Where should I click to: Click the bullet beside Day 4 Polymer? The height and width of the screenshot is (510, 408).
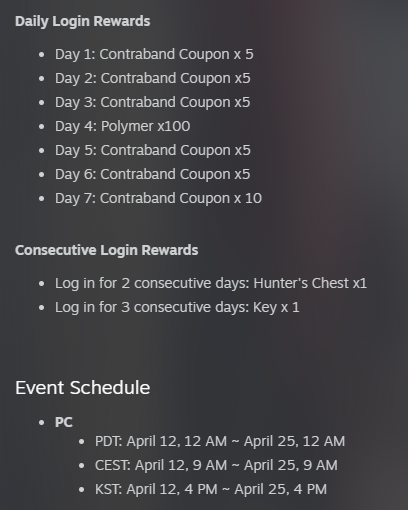coord(41,127)
